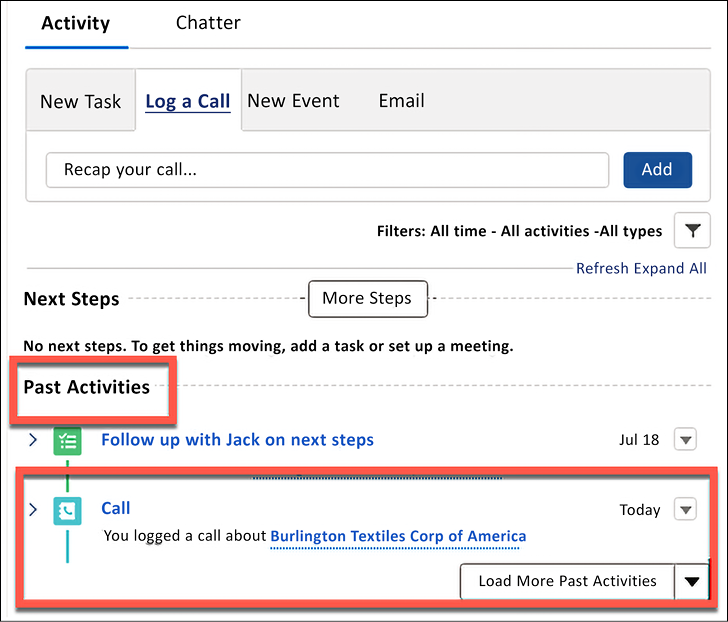Open the Jul 18 task's dropdown arrow
The image size is (728, 622).
[685, 439]
